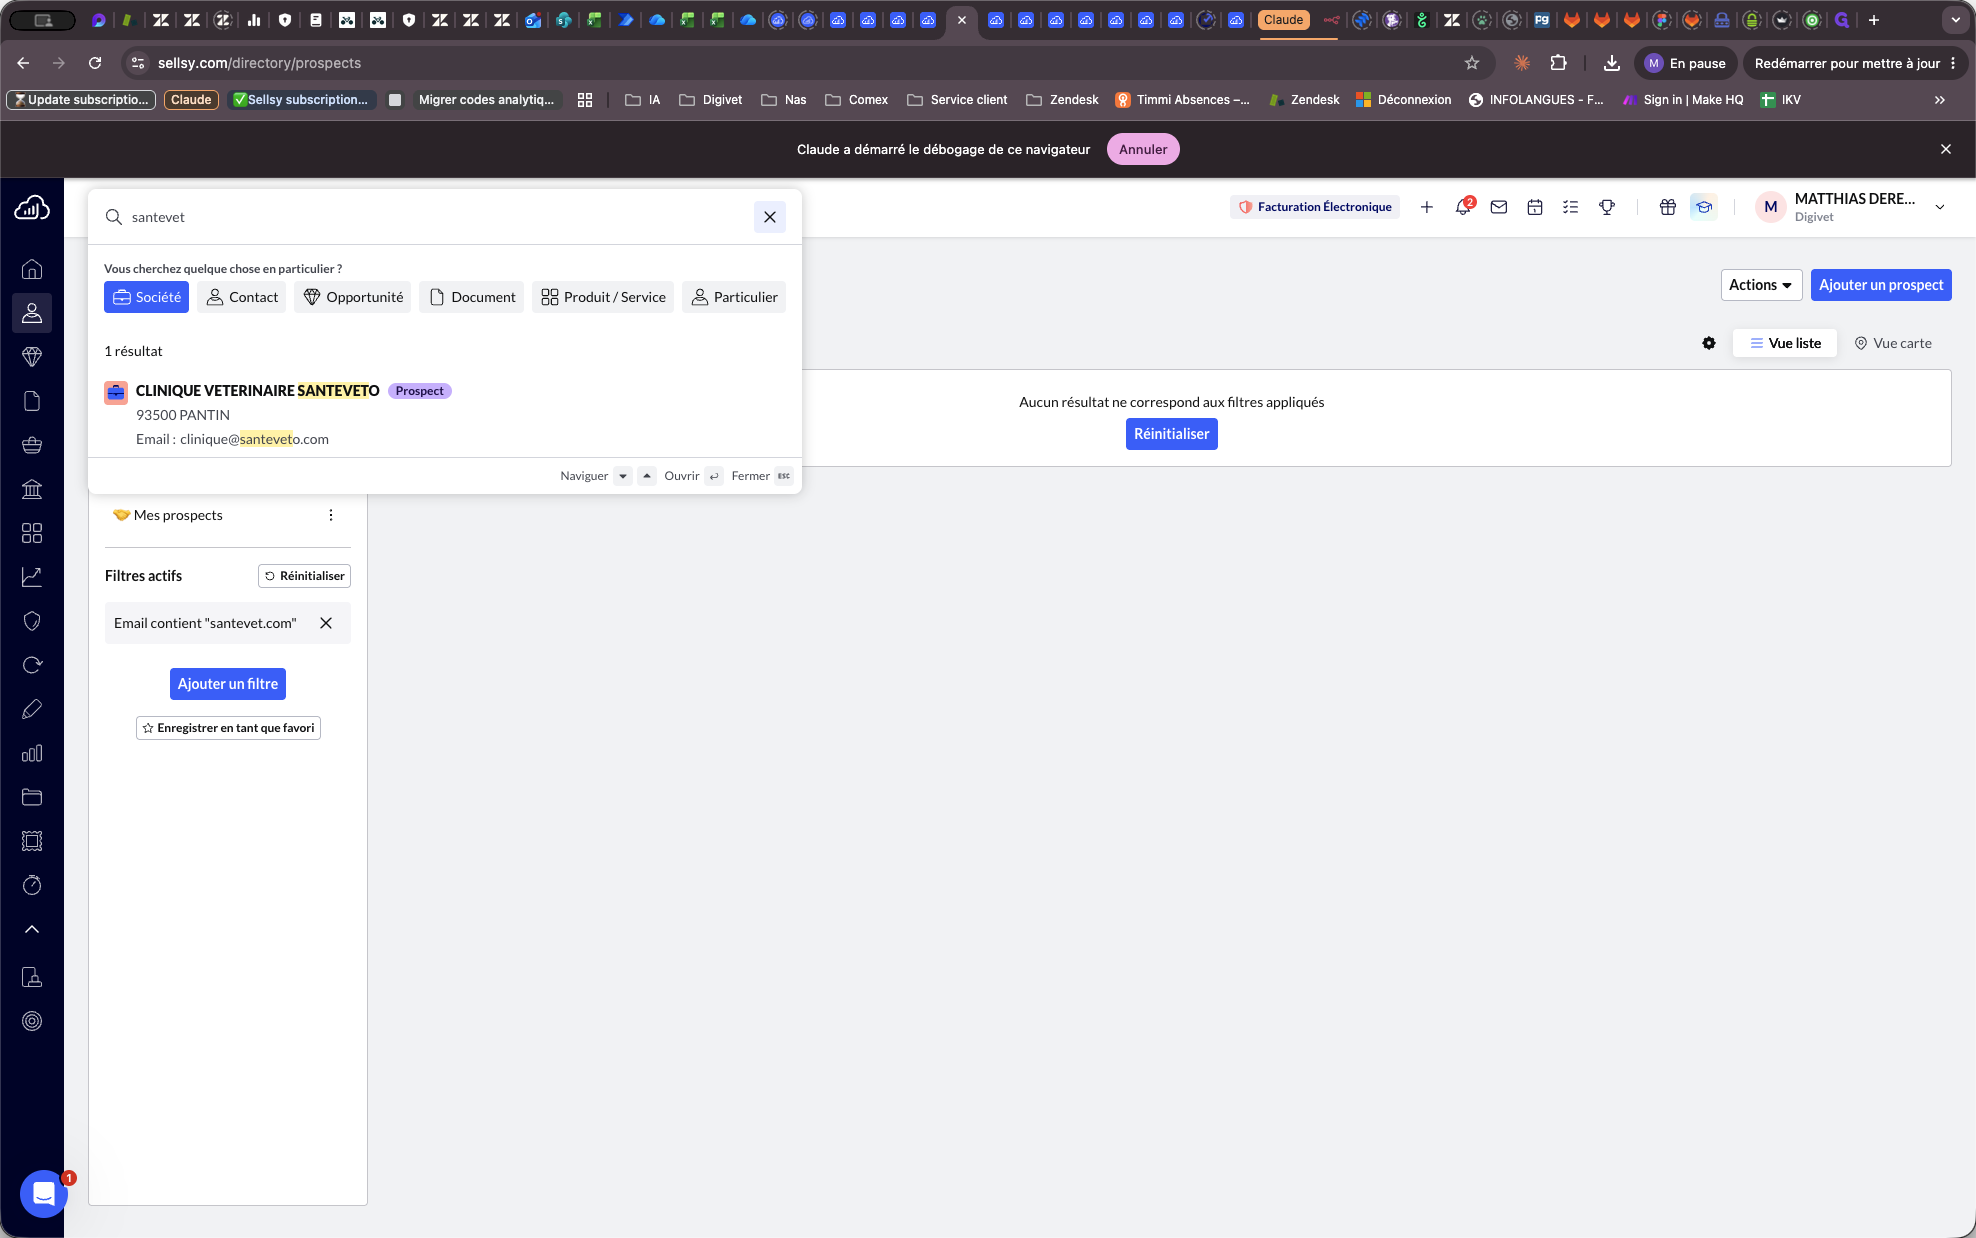Open the pen signature icon in sidebar
1976x1238 pixels.
tap(32, 709)
